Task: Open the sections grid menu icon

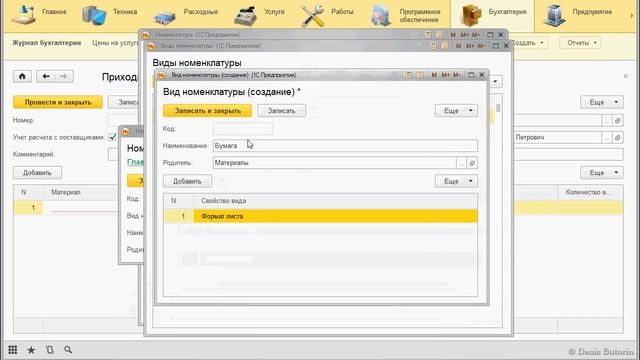Action: [13, 350]
